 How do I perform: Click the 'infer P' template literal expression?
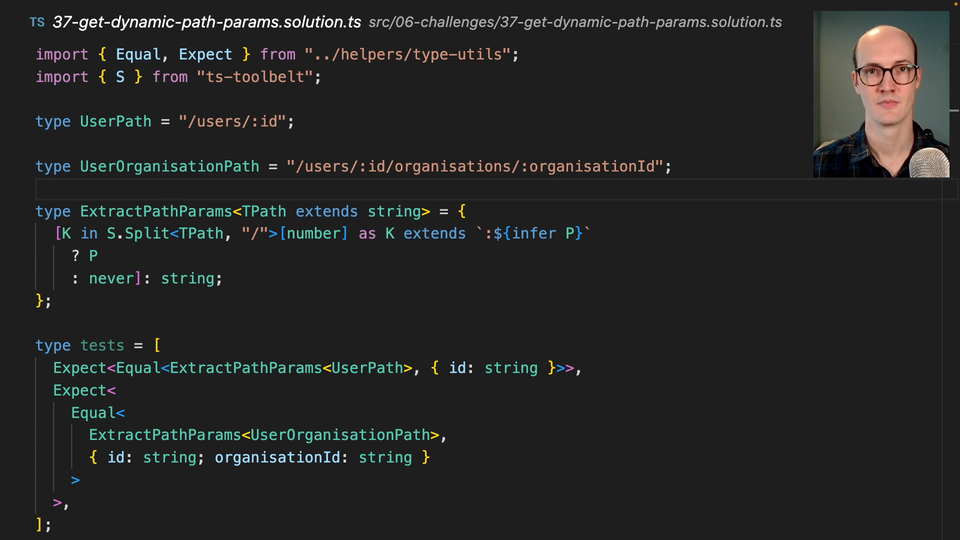548,233
